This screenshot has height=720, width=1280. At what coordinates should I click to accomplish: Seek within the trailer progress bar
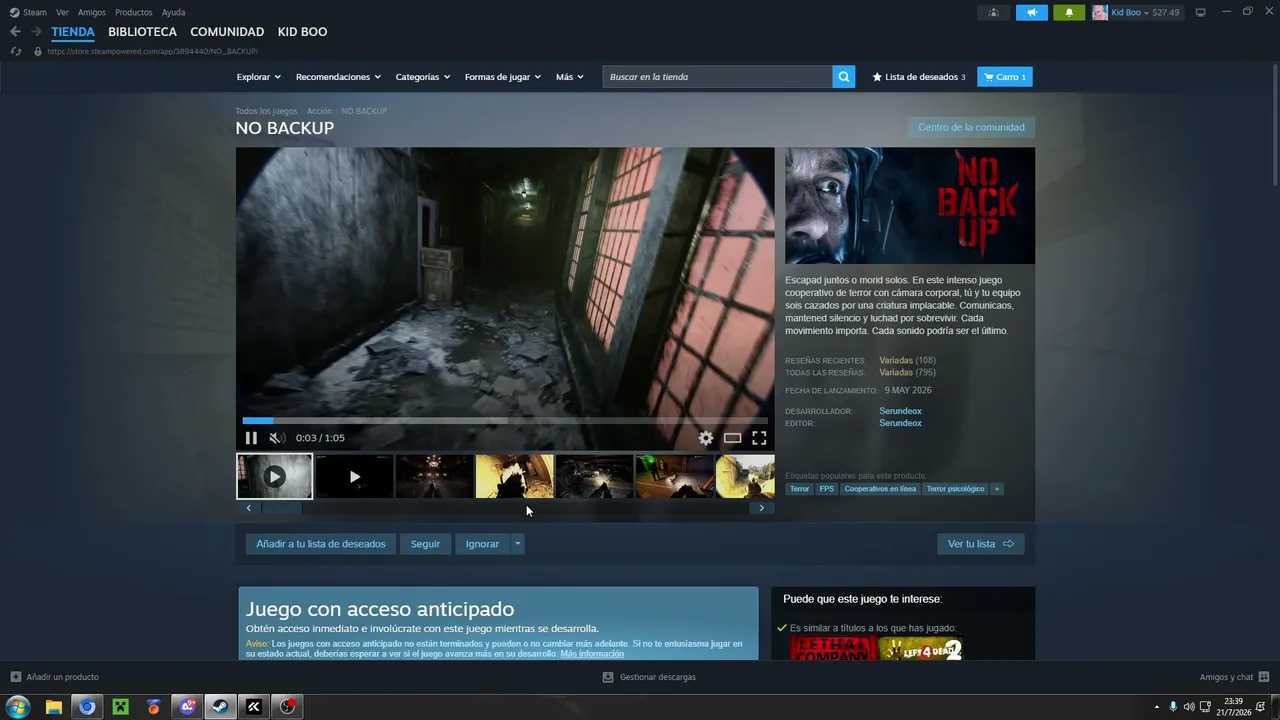pyautogui.click(x=505, y=421)
